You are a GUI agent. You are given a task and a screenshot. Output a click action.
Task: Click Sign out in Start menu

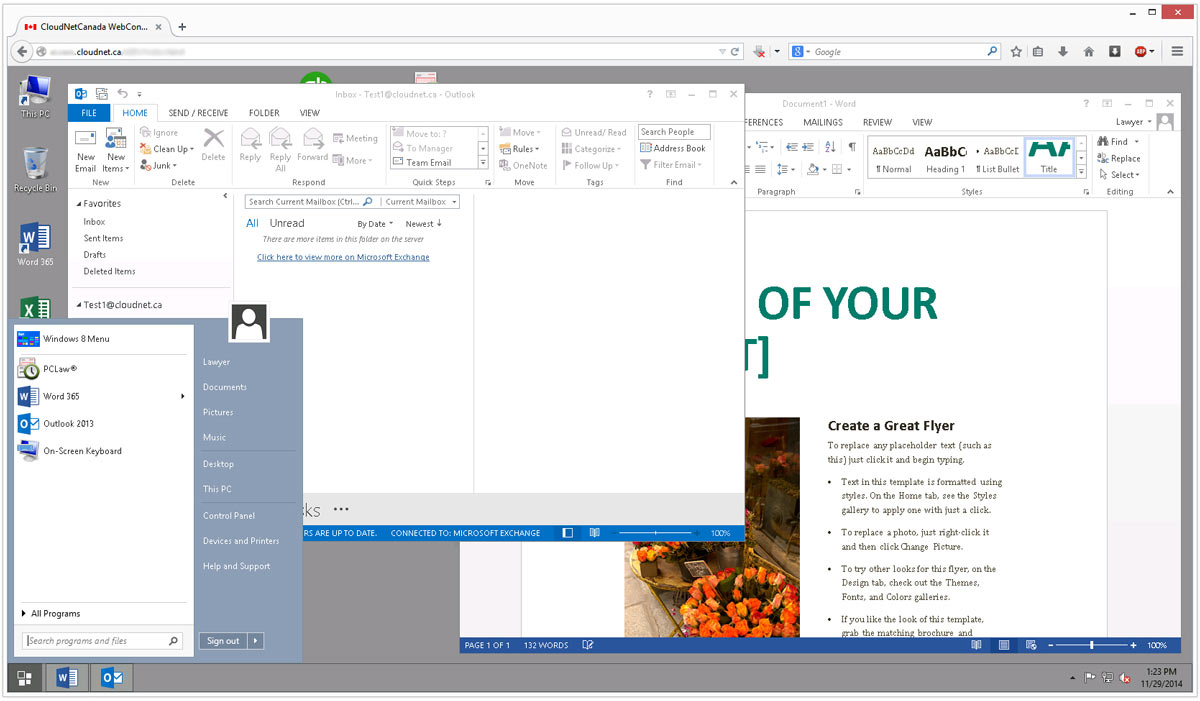click(x=223, y=641)
